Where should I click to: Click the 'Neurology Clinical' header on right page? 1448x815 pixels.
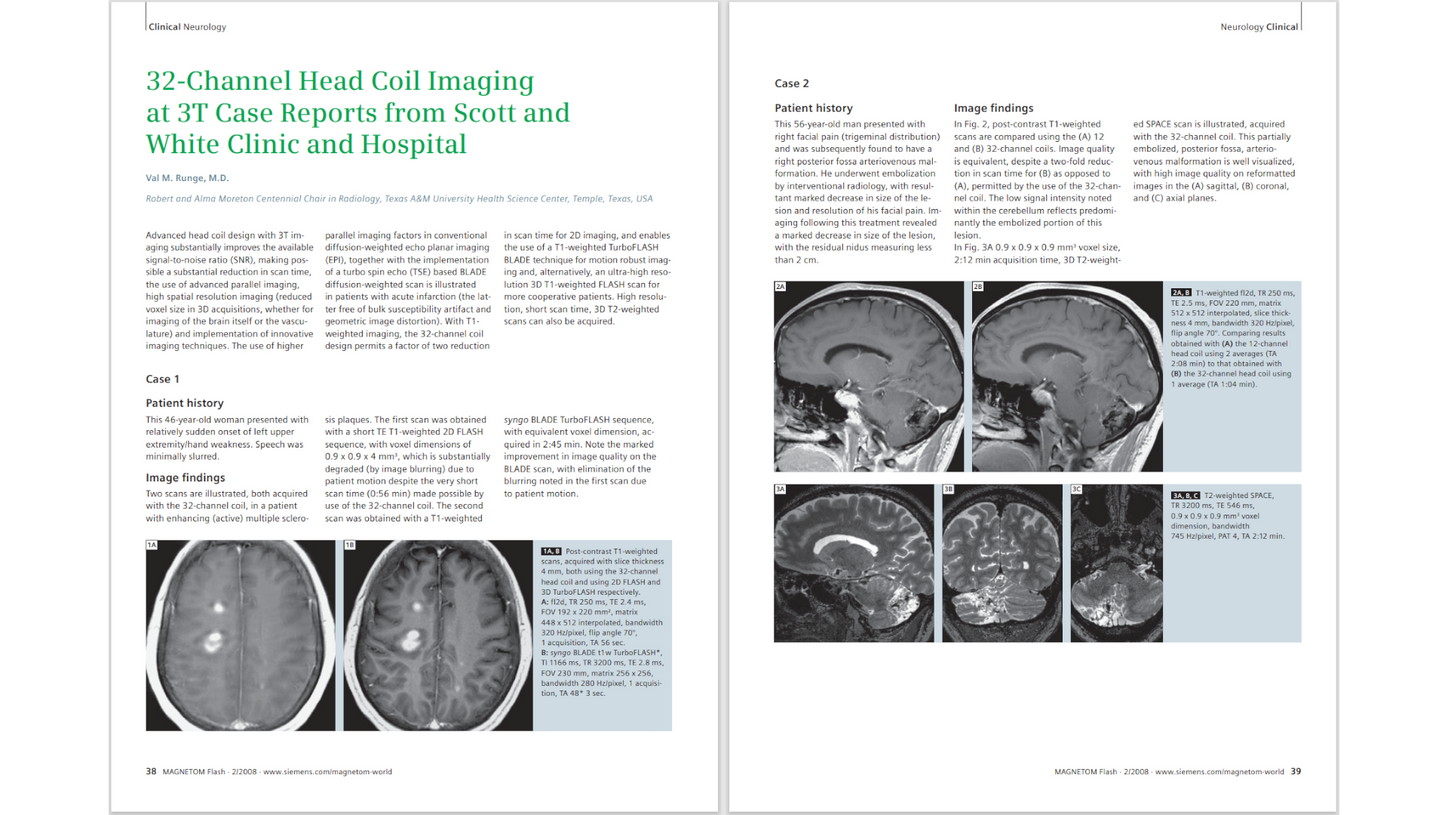point(1260,27)
